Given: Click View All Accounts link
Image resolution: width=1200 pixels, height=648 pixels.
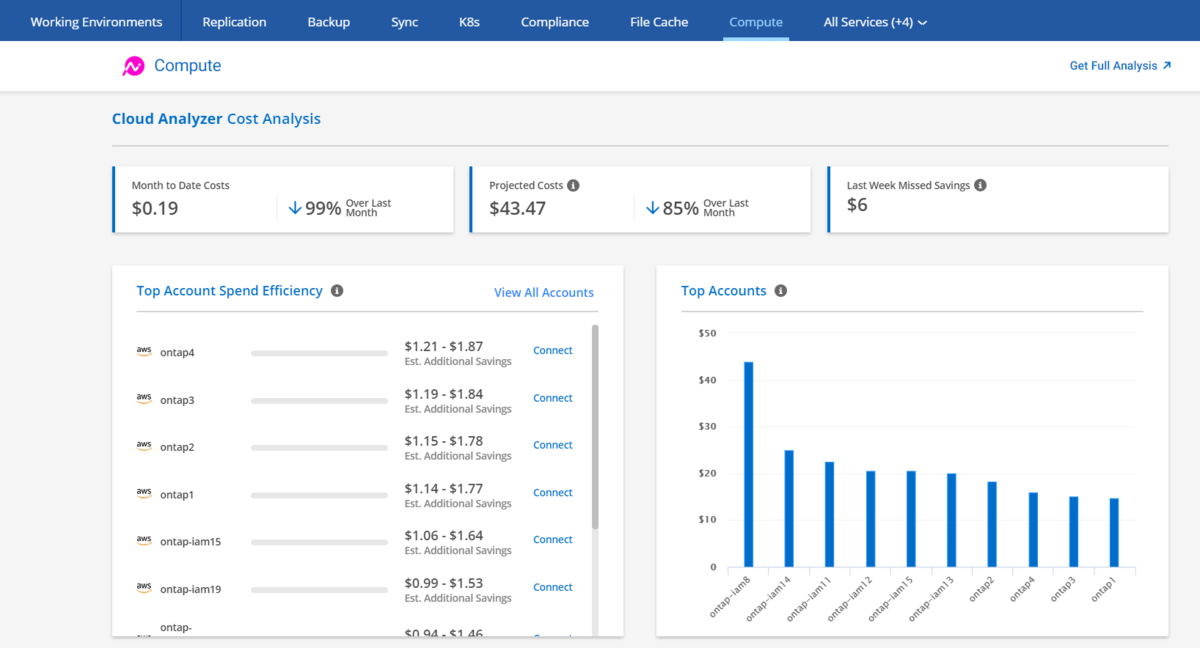Looking at the screenshot, I should (x=544, y=293).
